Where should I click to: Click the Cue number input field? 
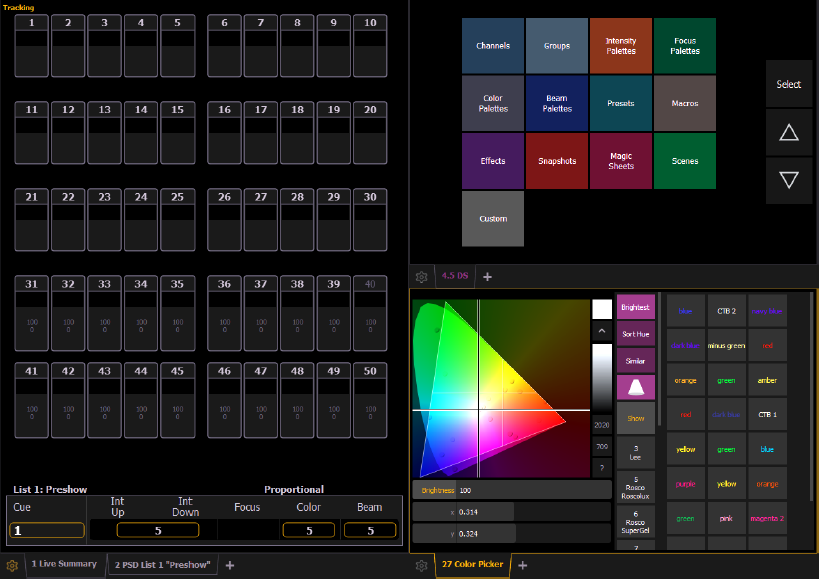point(47,530)
